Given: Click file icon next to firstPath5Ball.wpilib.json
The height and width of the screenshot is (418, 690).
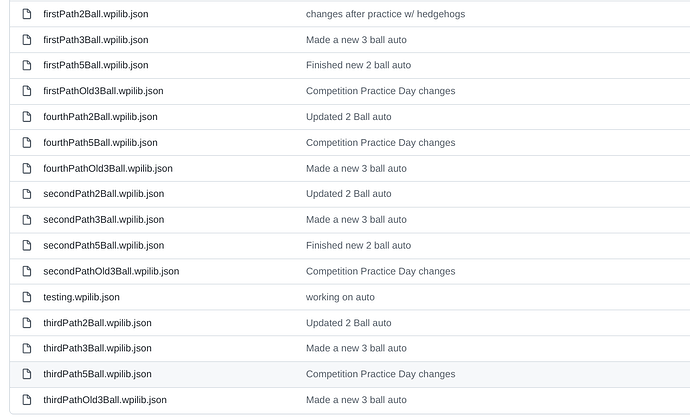Looking at the screenshot, I should coord(27,66).
